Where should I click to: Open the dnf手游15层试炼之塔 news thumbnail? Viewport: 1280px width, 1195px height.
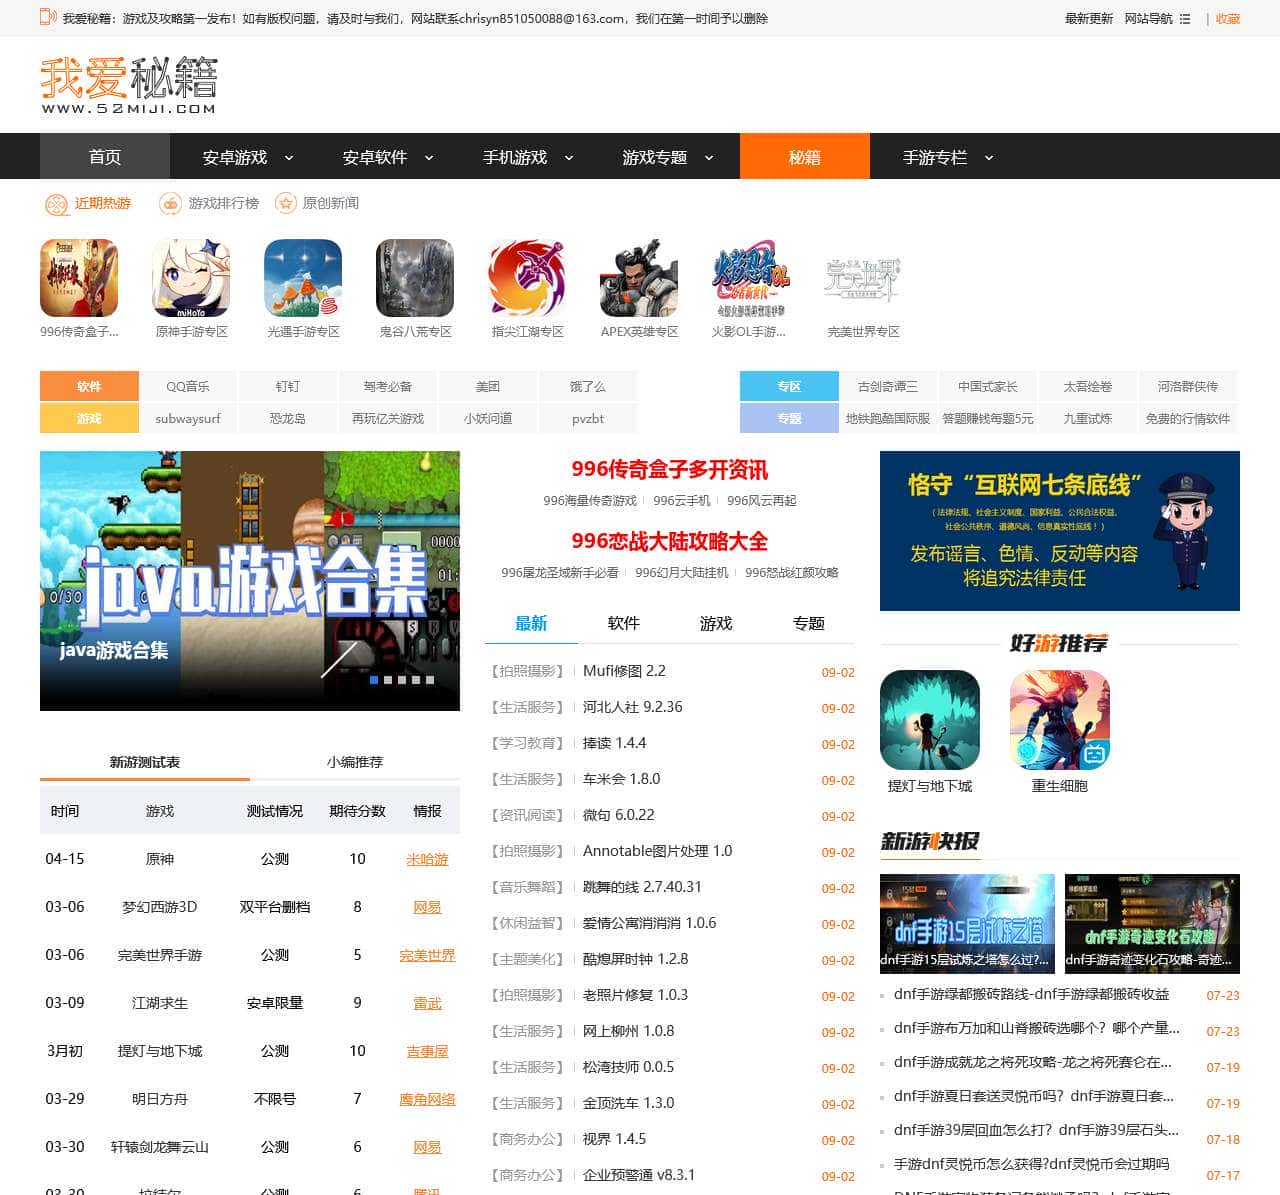coord(966,922)
